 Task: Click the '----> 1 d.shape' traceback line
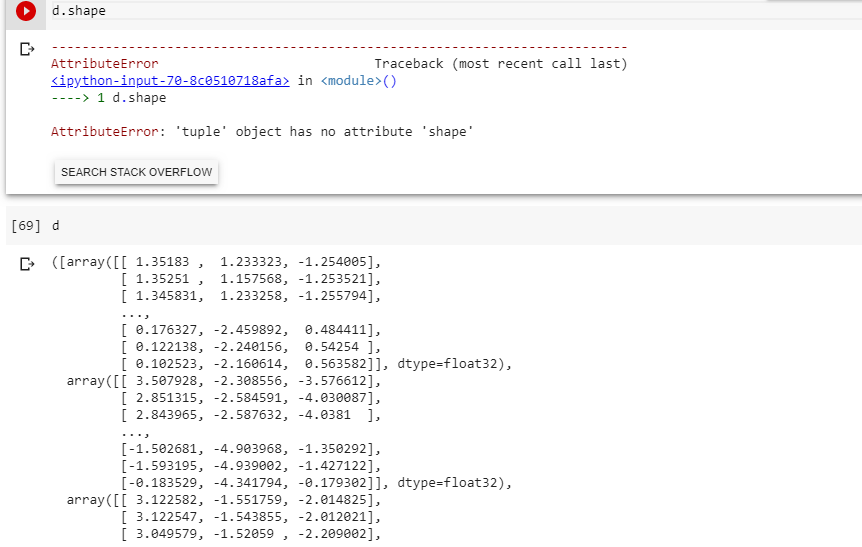[108, 98]
